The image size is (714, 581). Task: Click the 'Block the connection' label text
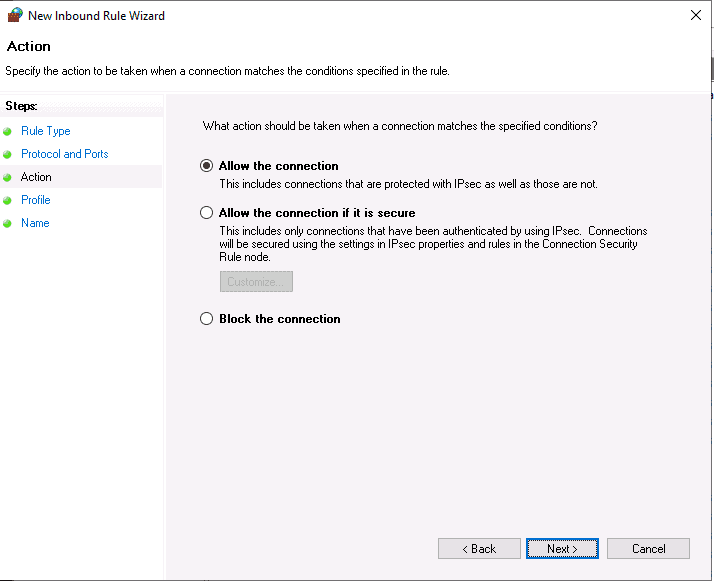280,319
